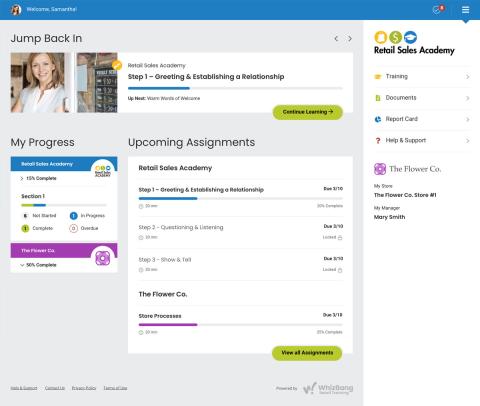Click the flower badge on The Flower Co. progress card
Screen dimensions: 480x406
tap(103, 258)
